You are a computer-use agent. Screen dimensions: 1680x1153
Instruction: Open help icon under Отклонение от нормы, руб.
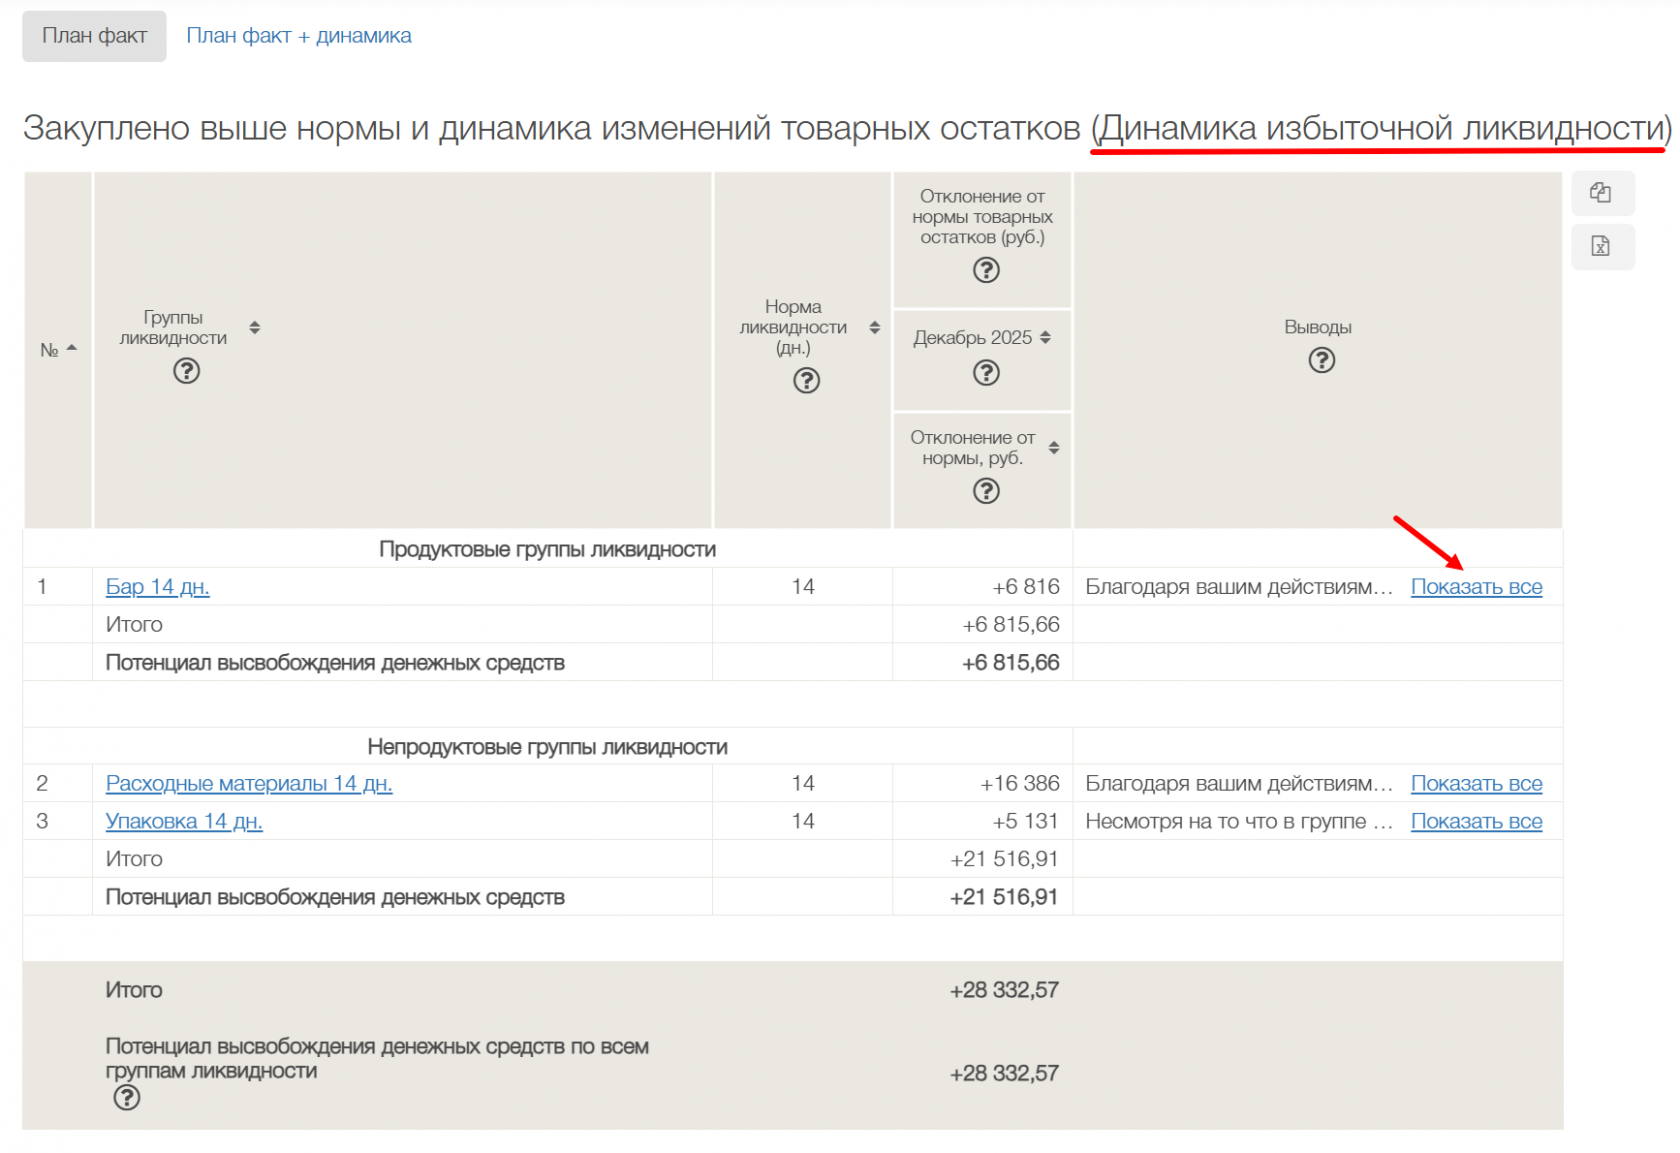click(x=986, y=491)
